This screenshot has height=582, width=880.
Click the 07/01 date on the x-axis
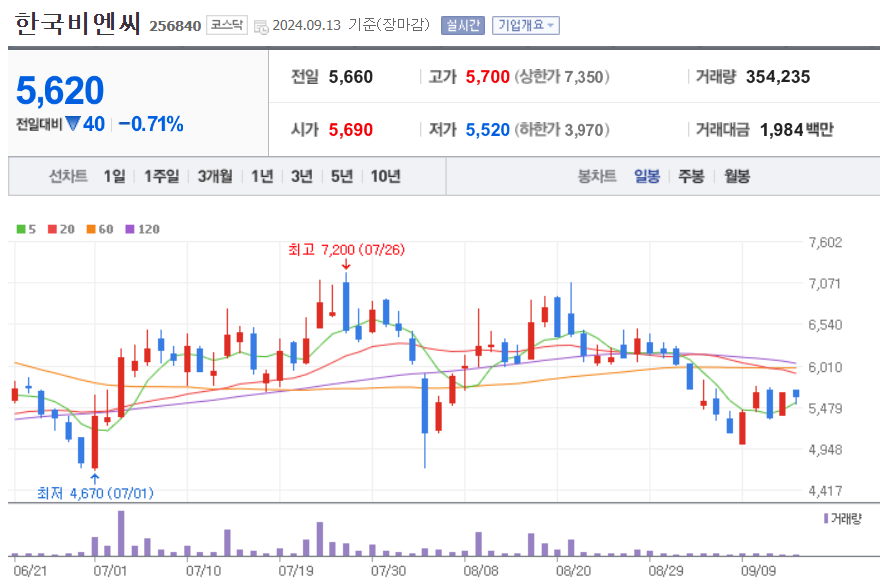pyautogui.click(x=110, y=571)
